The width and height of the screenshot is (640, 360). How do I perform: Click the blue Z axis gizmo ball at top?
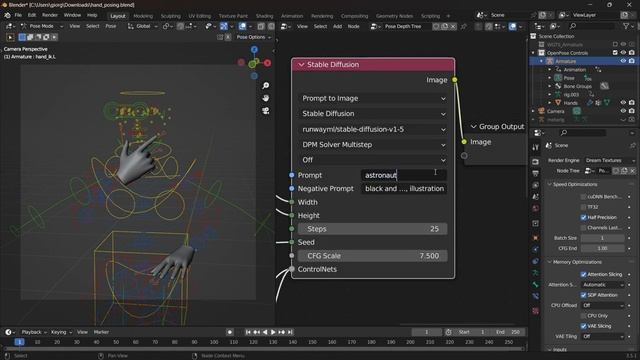(254, 50)
